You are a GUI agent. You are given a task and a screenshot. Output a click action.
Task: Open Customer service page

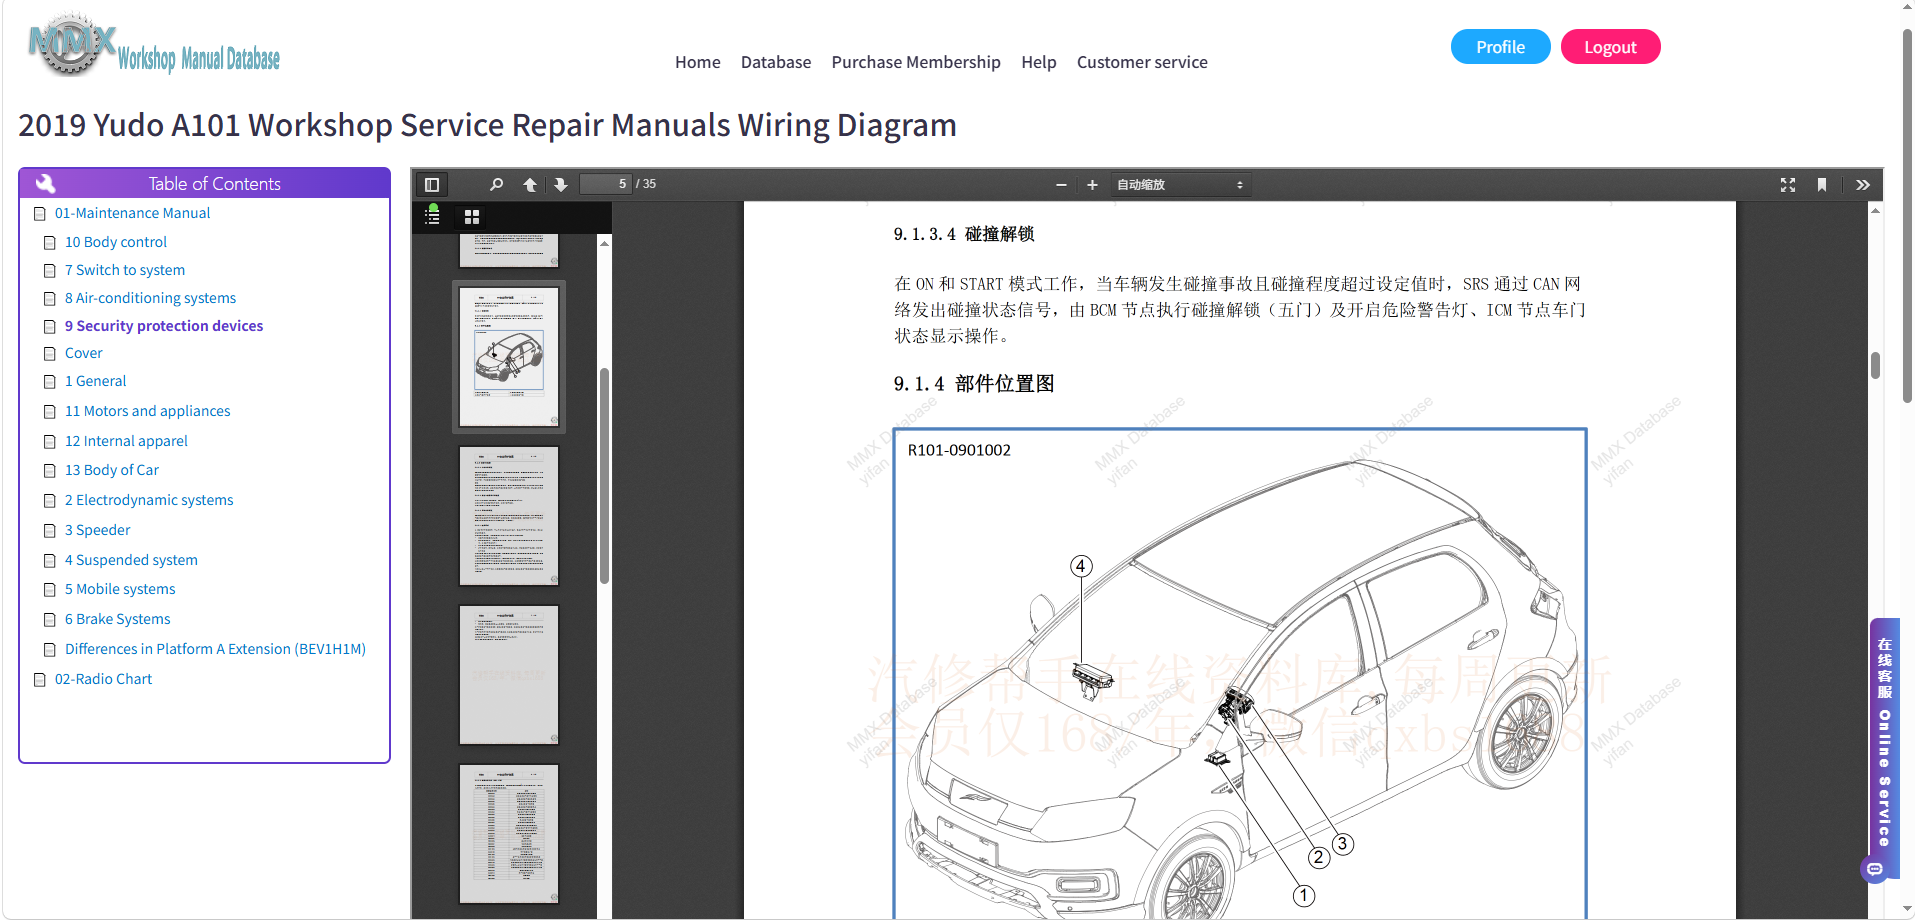tap(1142, 62)
